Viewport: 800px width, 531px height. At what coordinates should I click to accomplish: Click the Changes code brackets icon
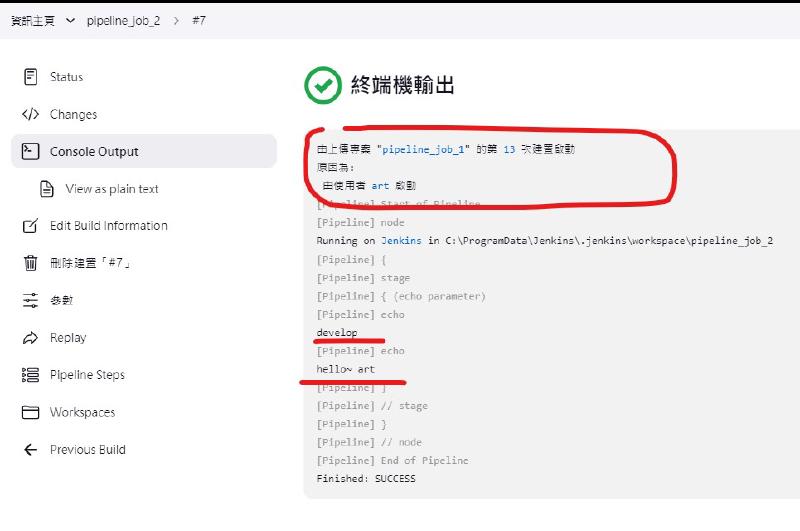coord(30,115)
